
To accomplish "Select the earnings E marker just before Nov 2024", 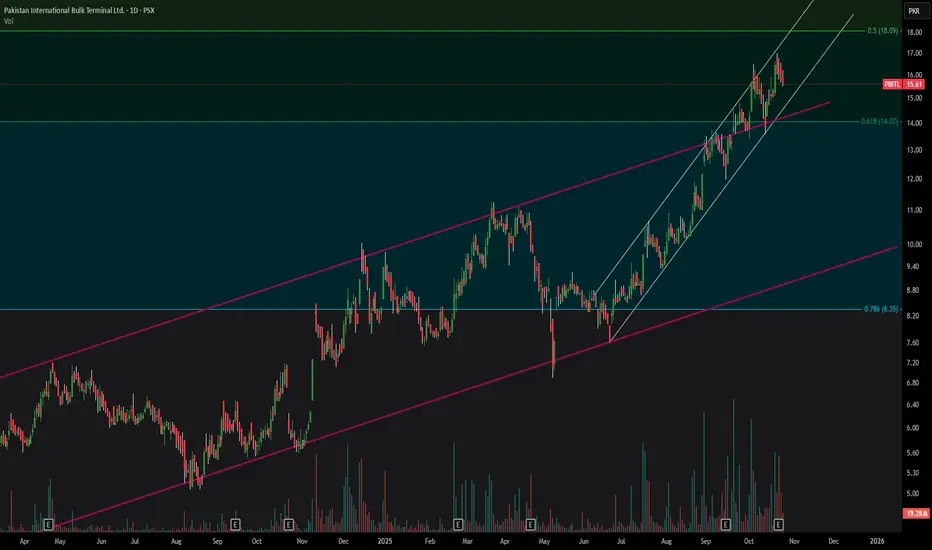I will [288, 524].
